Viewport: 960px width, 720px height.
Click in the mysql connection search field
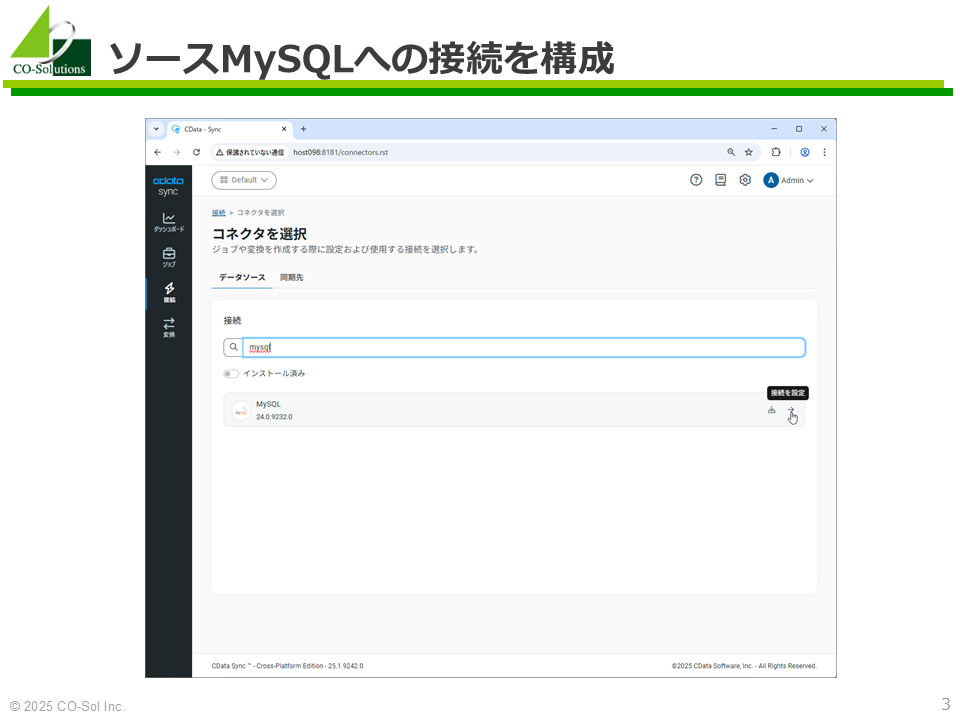(x=523, y=347)
